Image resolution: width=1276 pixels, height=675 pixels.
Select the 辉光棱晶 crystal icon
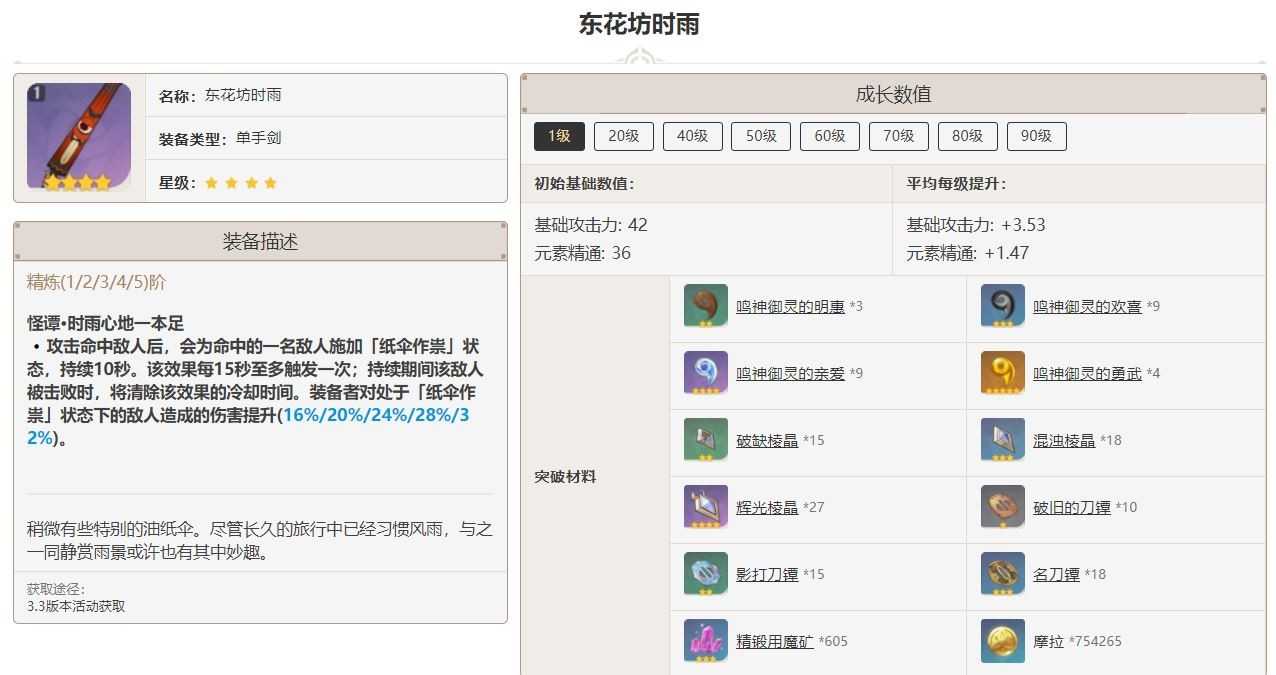point(705,507)
